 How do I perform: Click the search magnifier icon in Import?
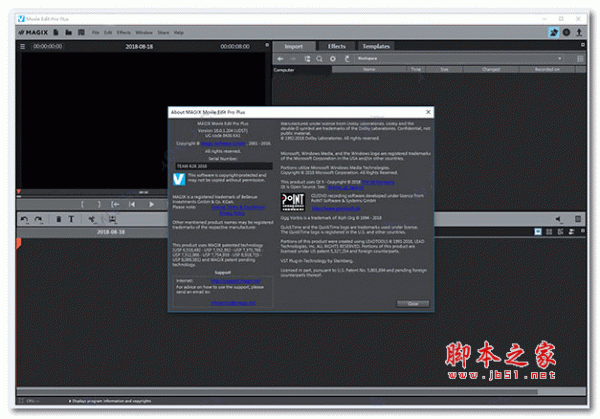click(x=320, y=59)
